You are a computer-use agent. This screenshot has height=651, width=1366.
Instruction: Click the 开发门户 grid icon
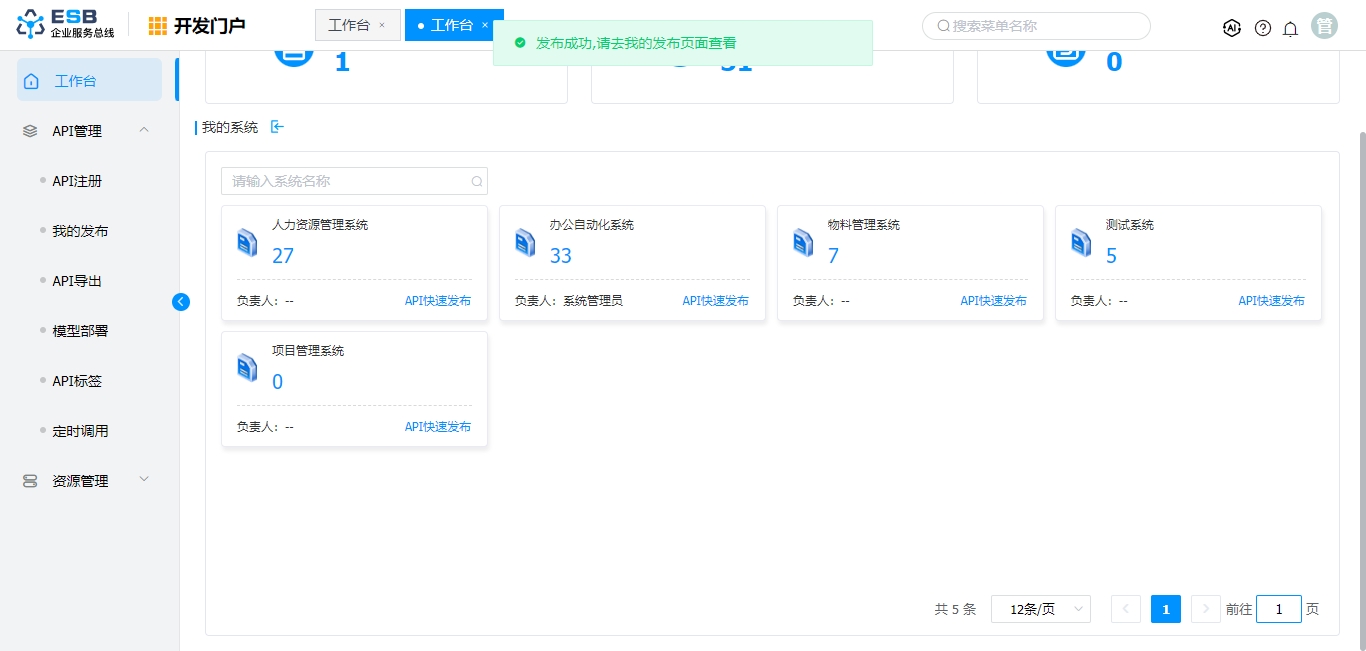coord(158,26)
